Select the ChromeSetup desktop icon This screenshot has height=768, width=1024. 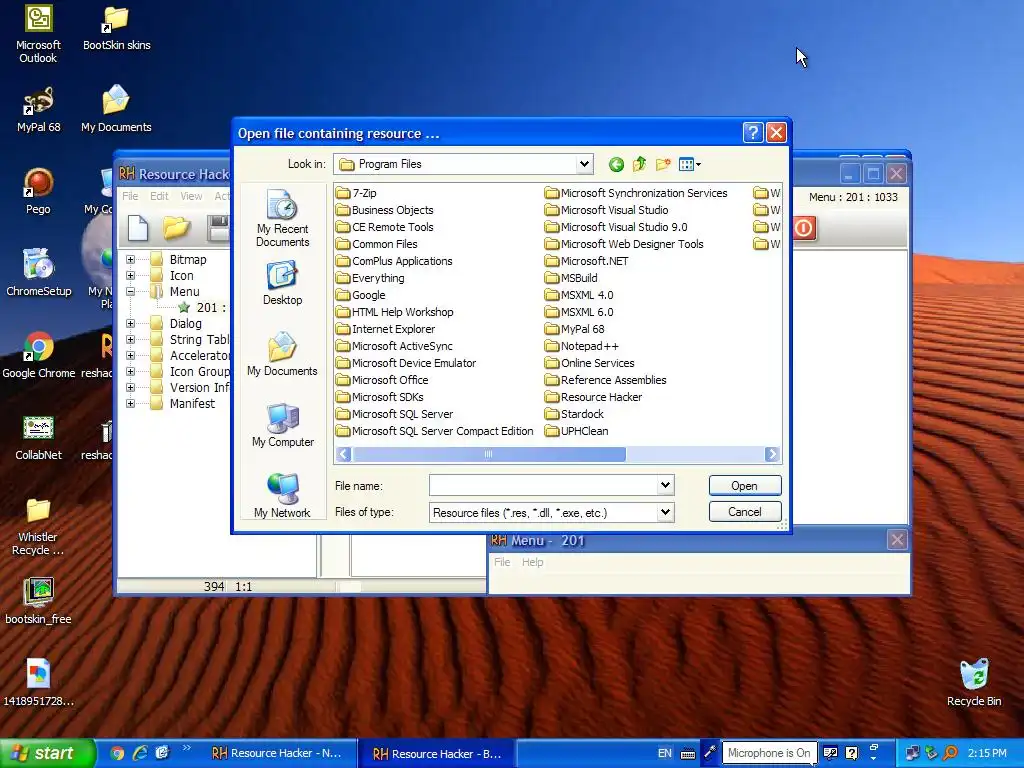coord(38,273)
